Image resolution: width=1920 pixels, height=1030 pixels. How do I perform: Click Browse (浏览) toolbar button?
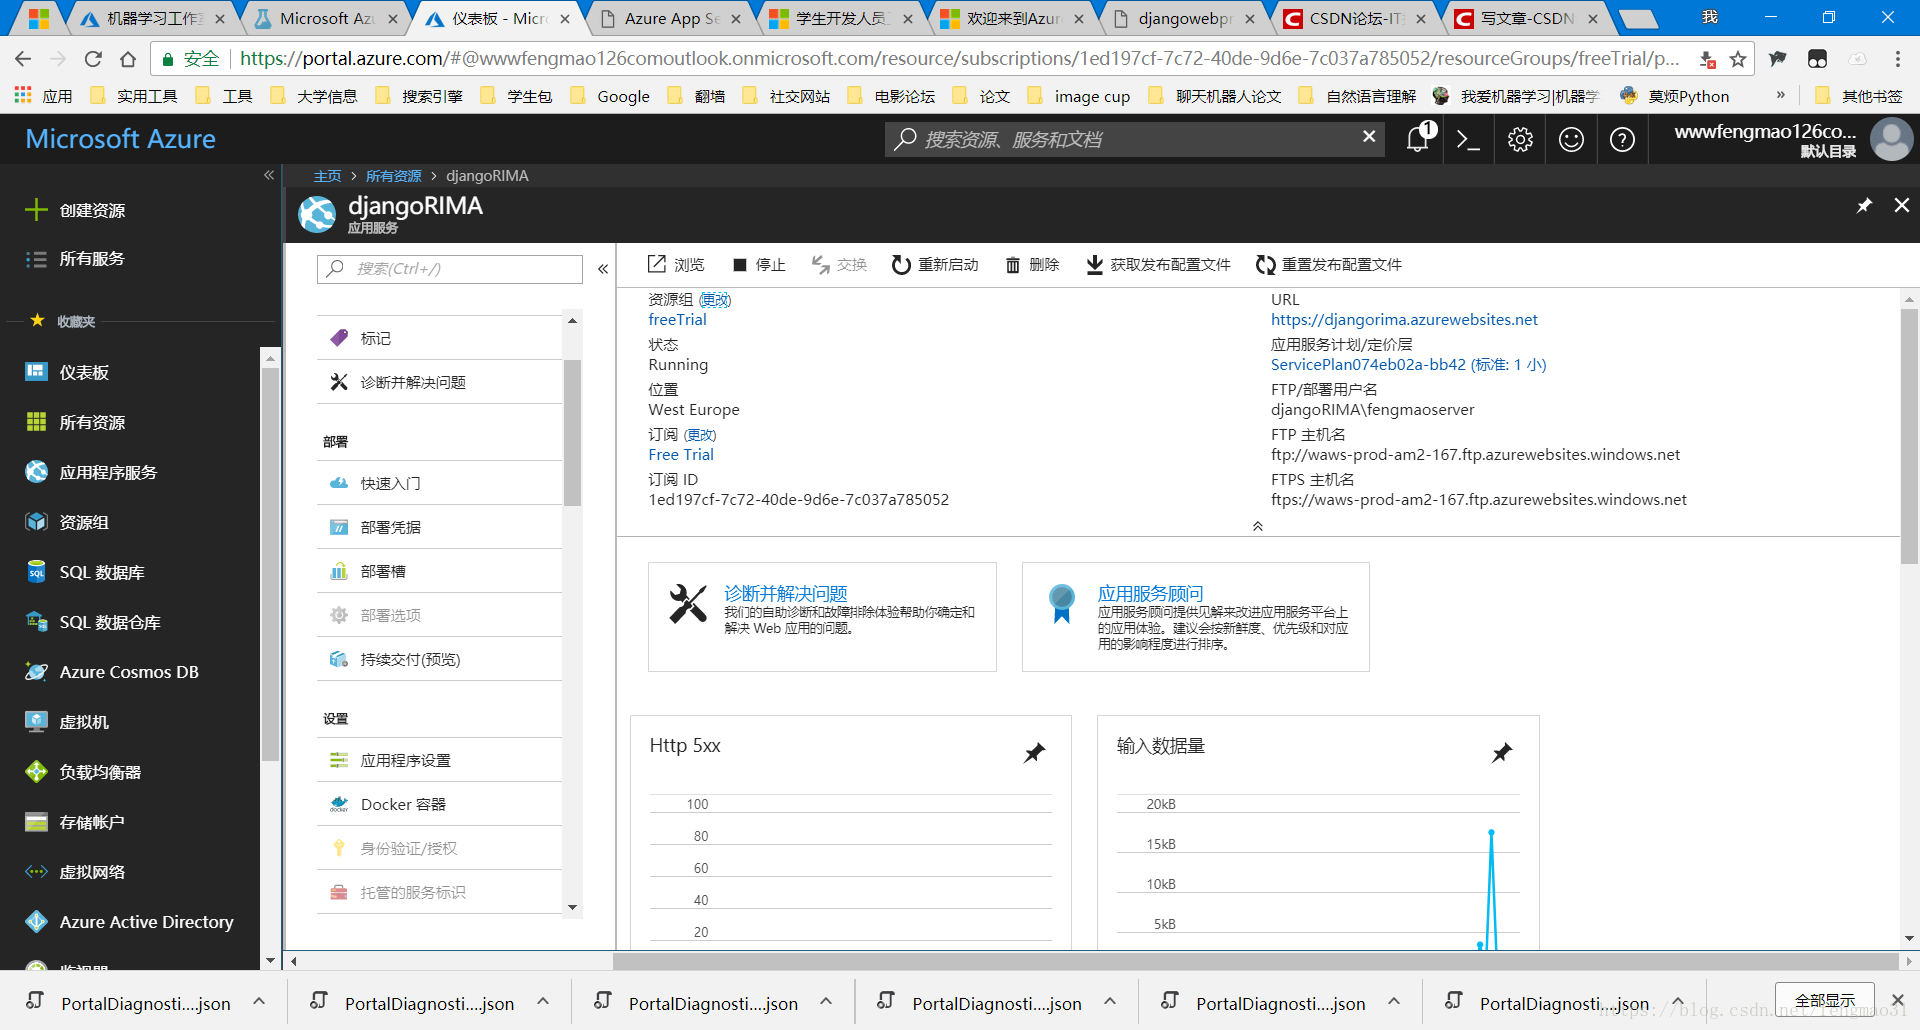pos(676,264)
